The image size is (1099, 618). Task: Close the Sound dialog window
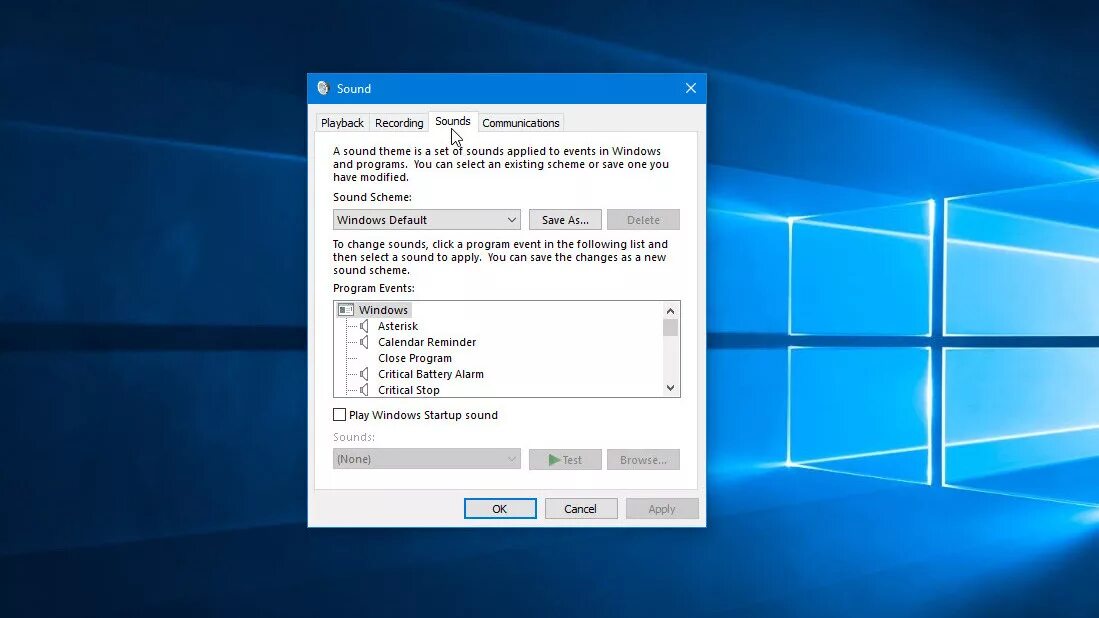tap(690, 88)
